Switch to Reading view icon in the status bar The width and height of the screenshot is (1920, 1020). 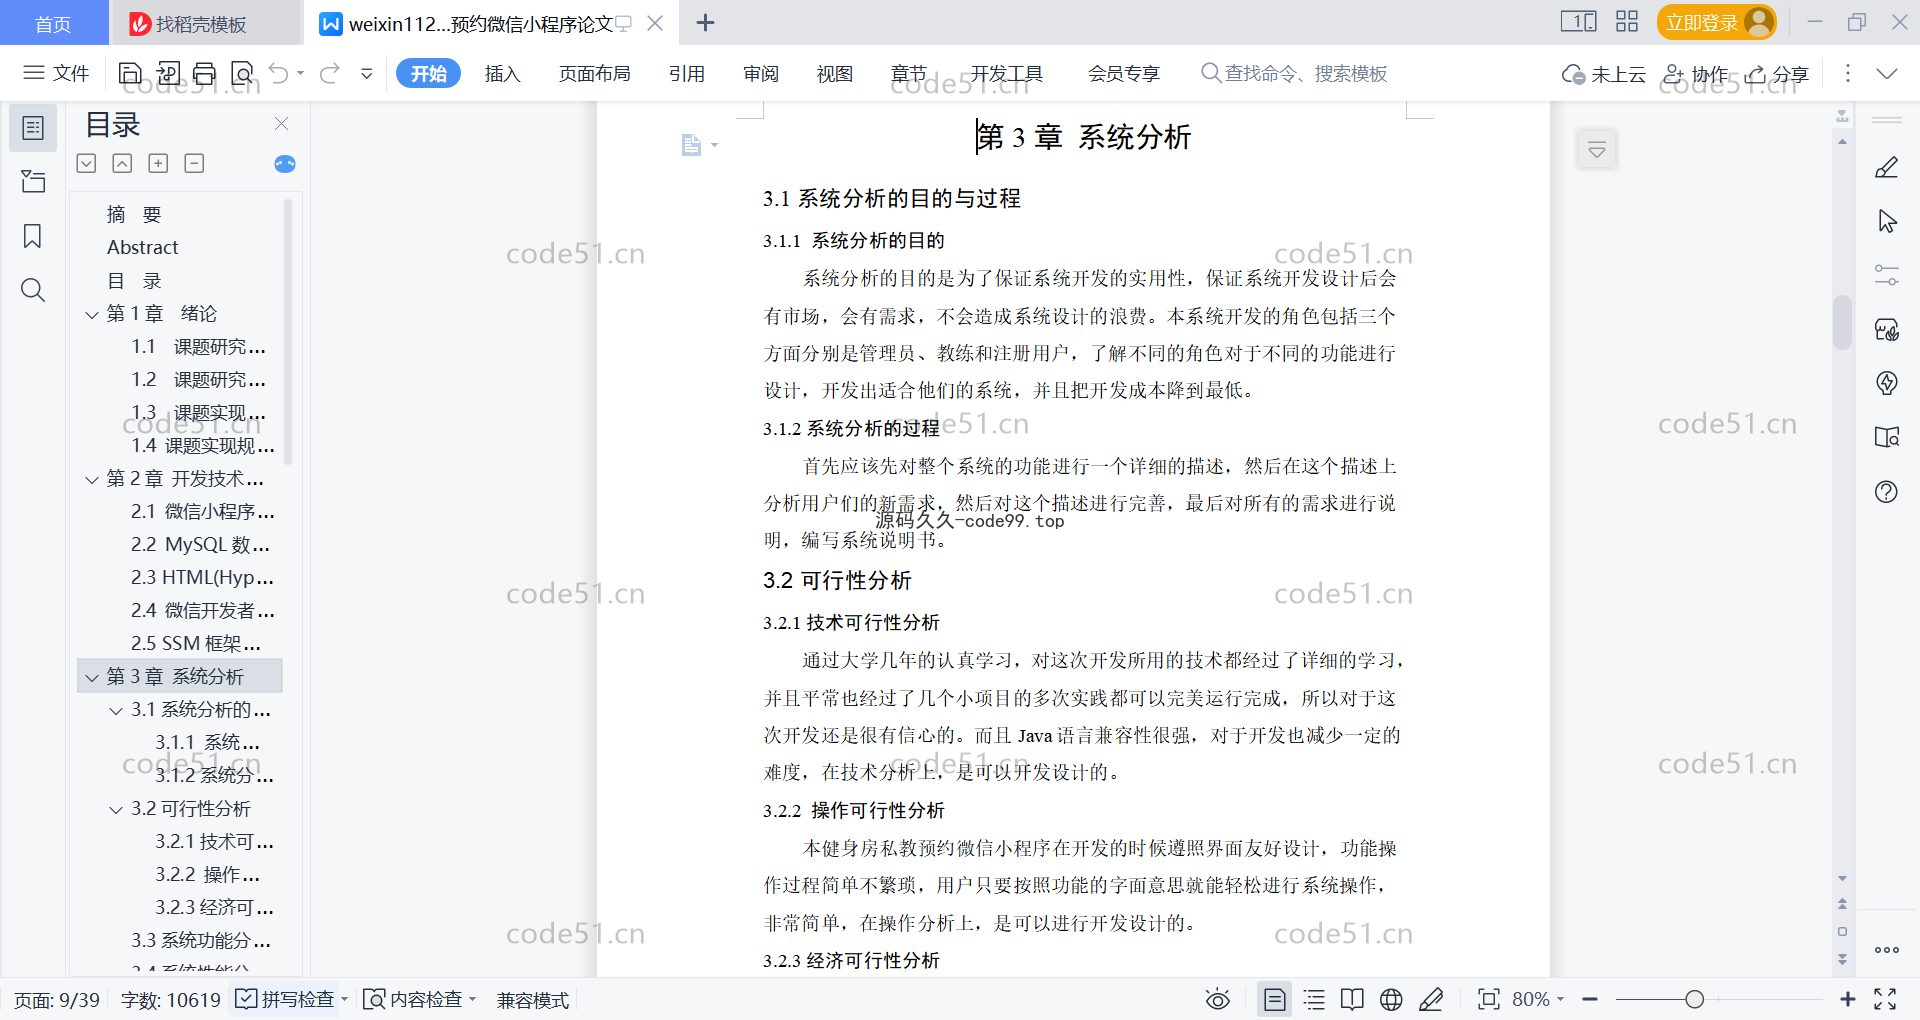pyautogui.click(x=1352, y=999)
